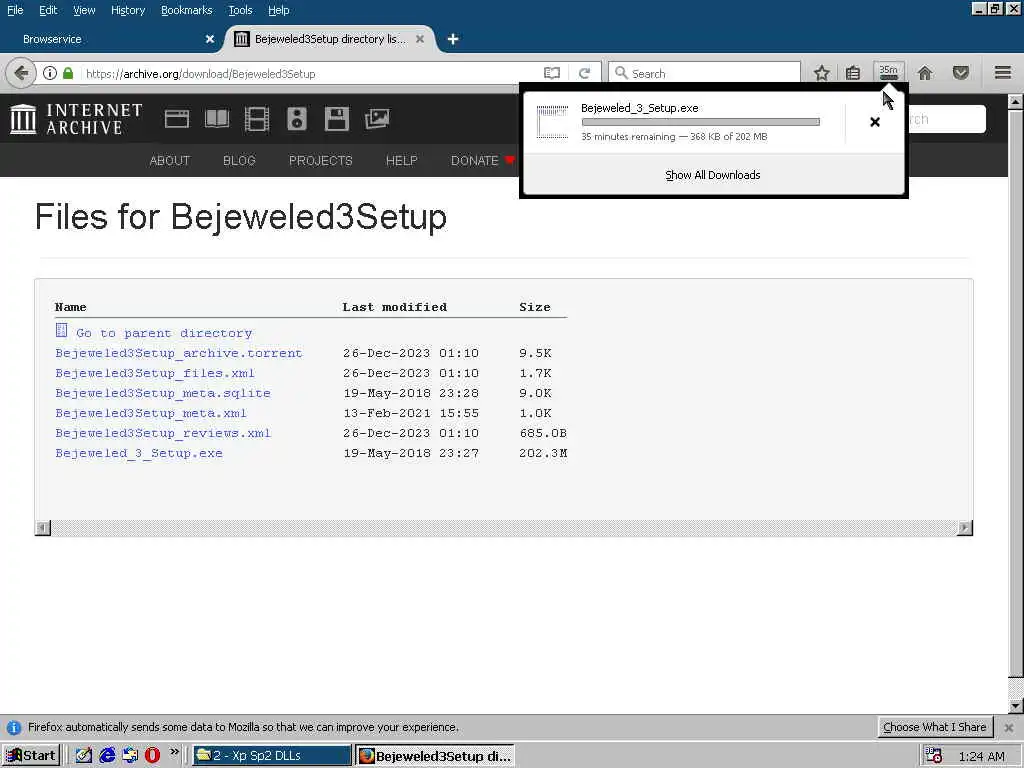This screenshot has height=768, width=1024.
Task: Open site information icon in address bar
Action: 50,73
